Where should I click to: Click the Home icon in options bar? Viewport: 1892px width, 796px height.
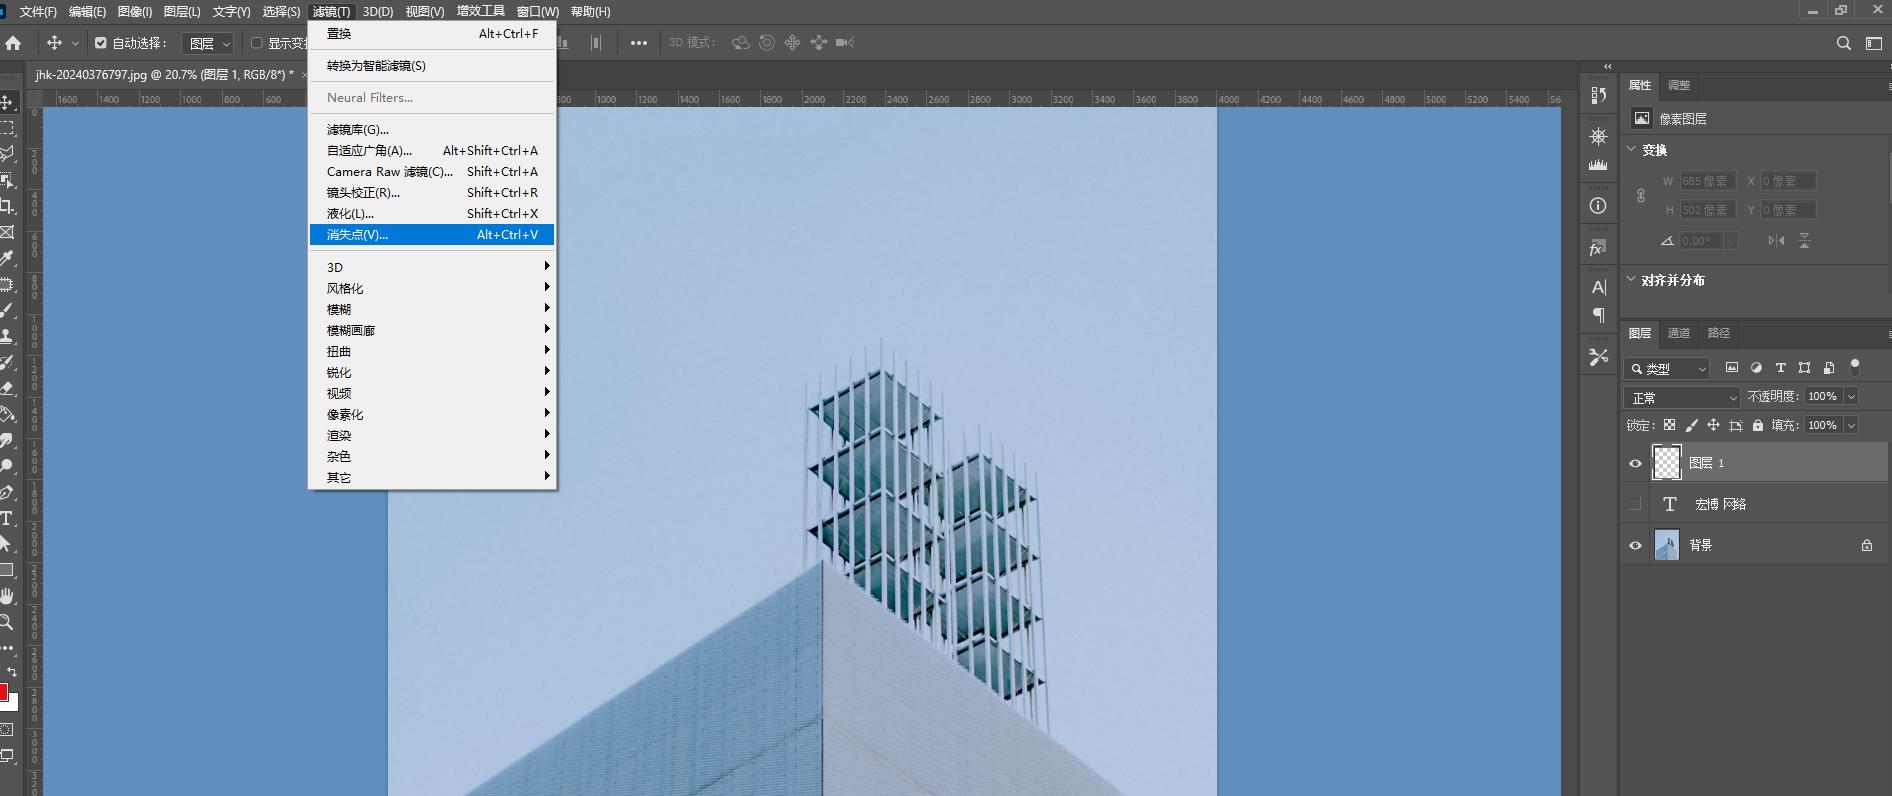tap(13, 43)
